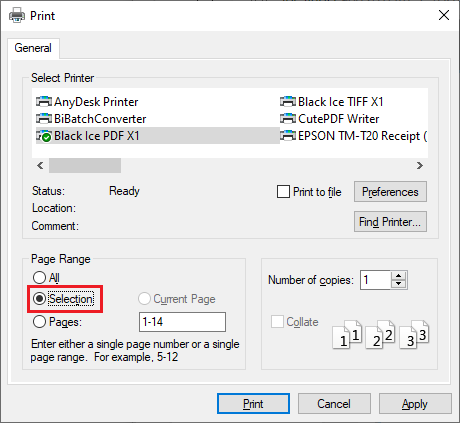Viewport: 460px width, 423px height.
Task: Enable the Print to file checkbox
Action: click(x=283, y=192)
